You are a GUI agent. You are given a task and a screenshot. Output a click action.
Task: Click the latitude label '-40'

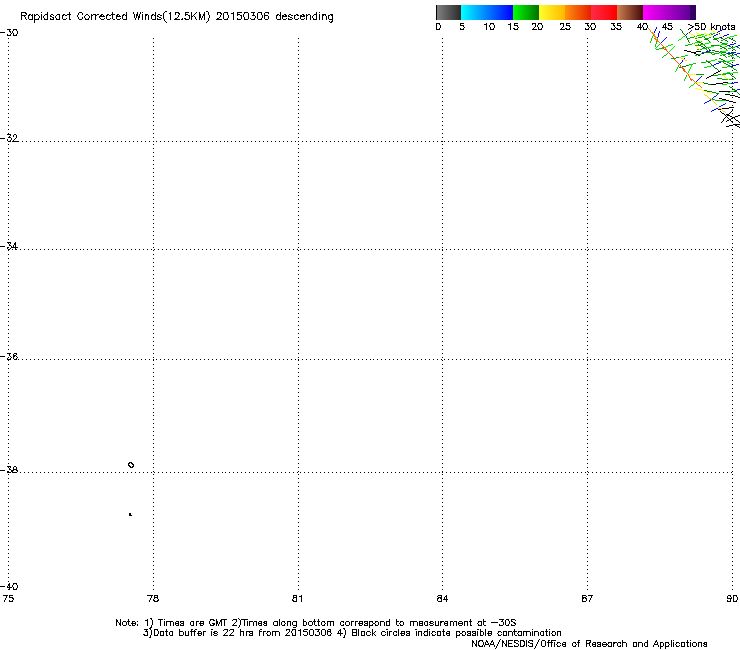pyautogui.click(x=9, y=587)
